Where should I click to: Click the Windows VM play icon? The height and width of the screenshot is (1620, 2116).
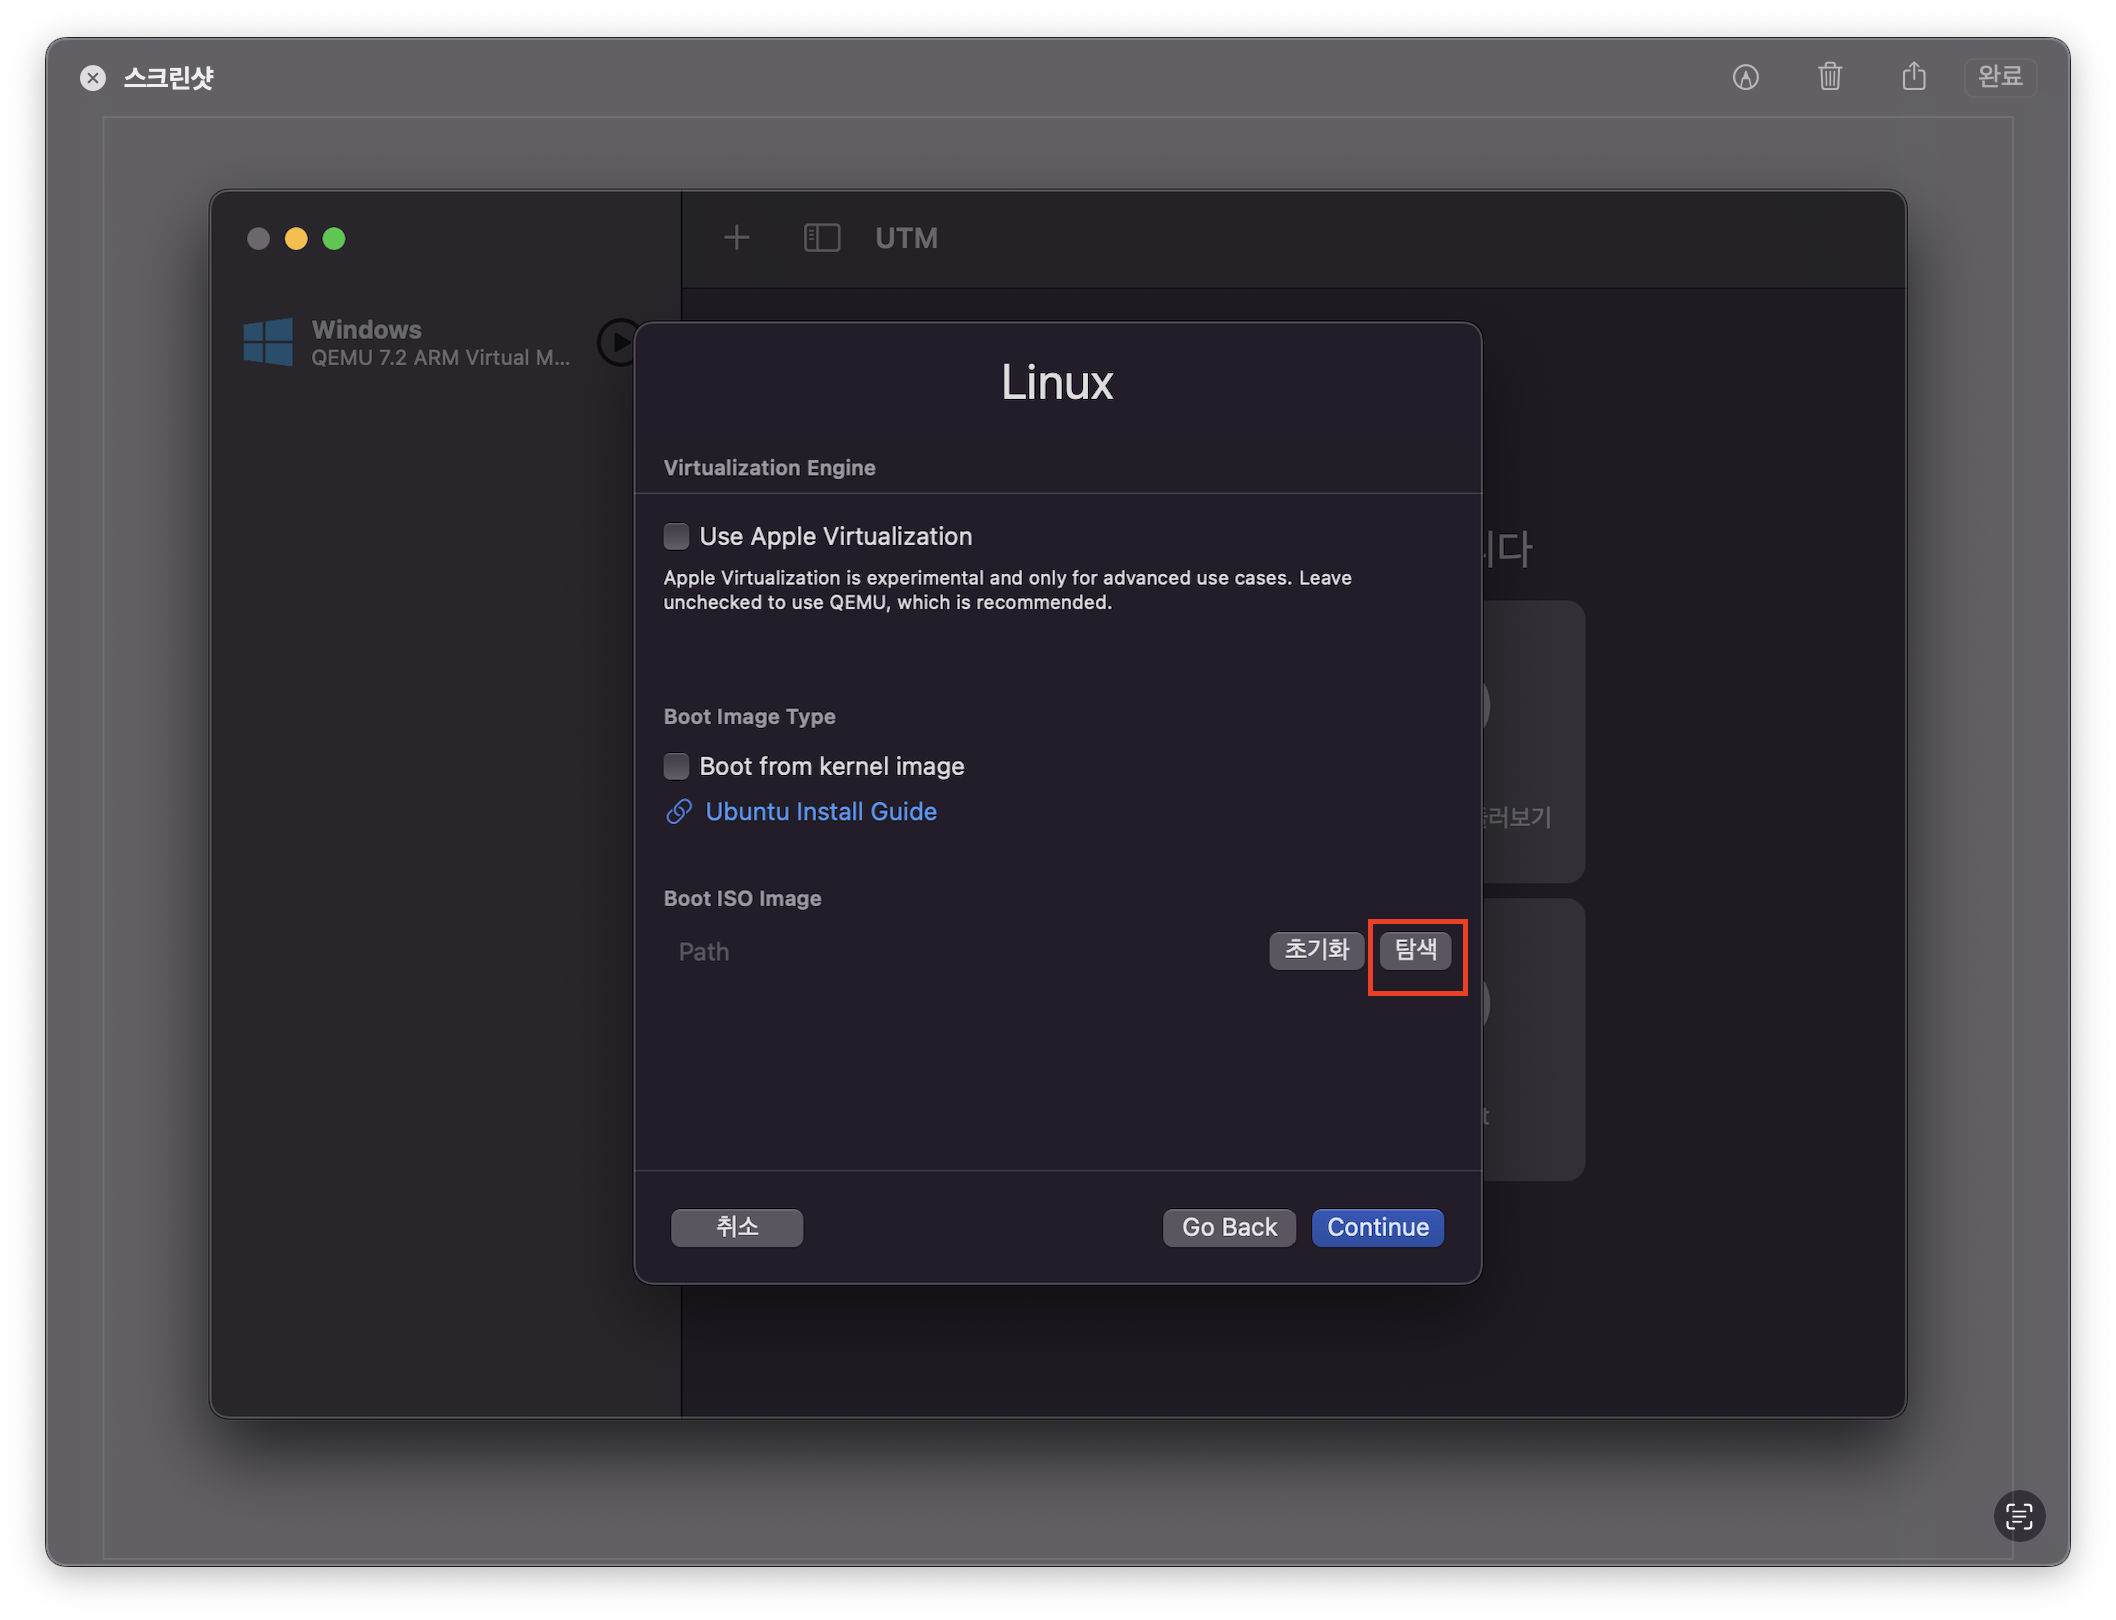click(617, 342)
